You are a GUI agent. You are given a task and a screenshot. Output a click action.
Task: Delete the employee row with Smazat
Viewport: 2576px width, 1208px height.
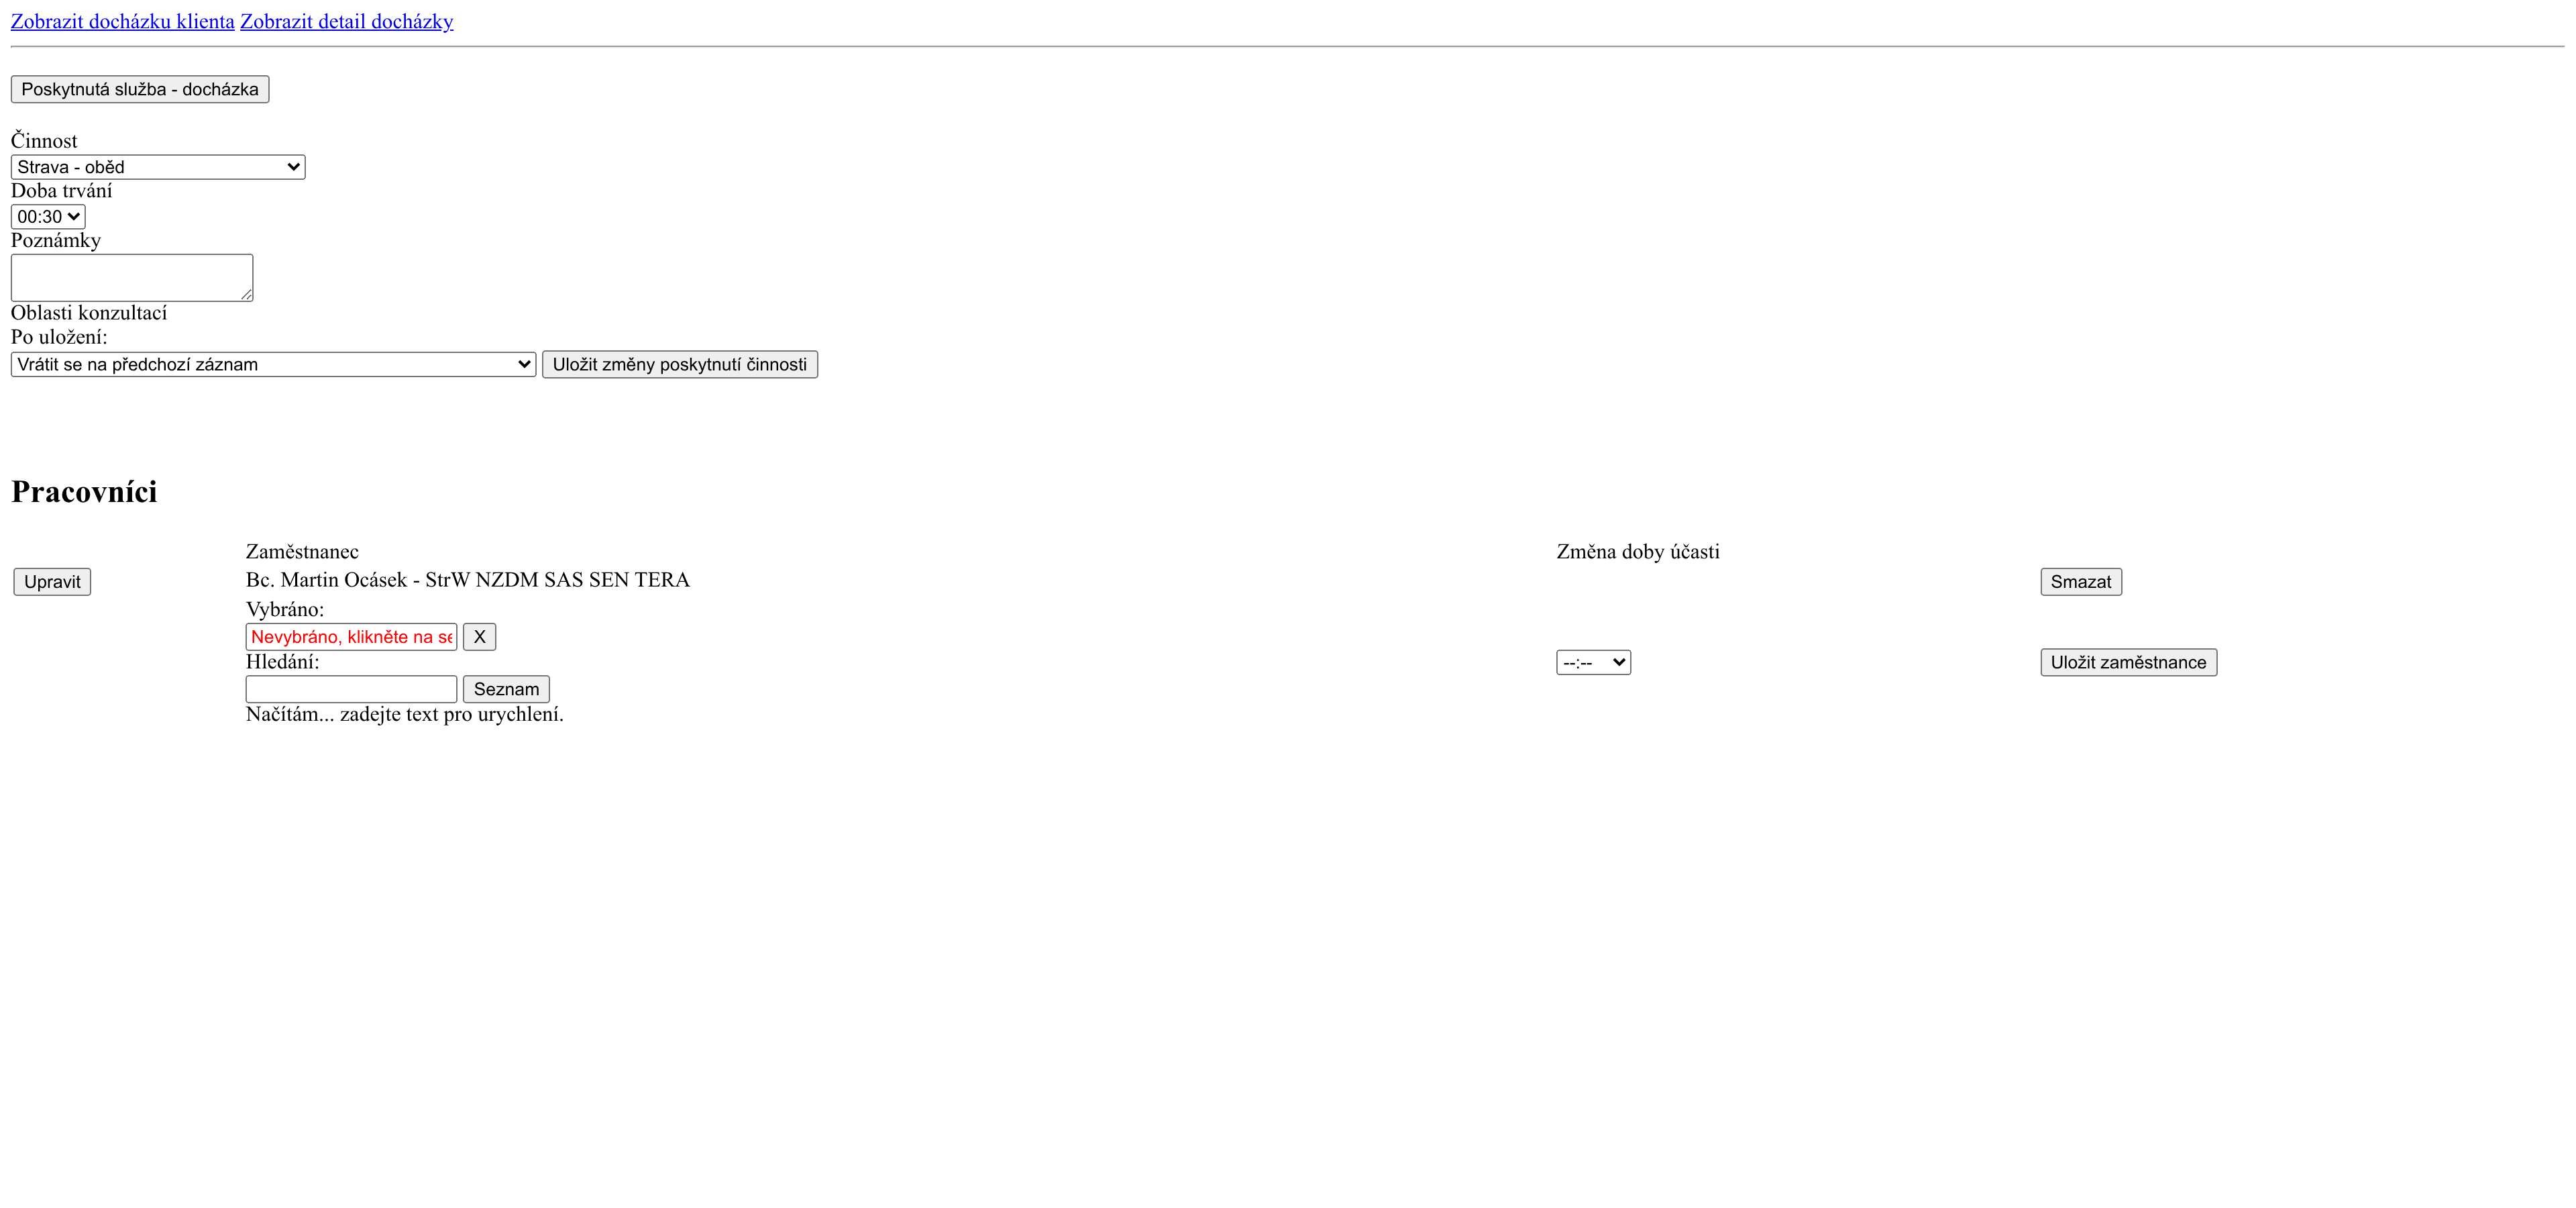pos(2080,582)
